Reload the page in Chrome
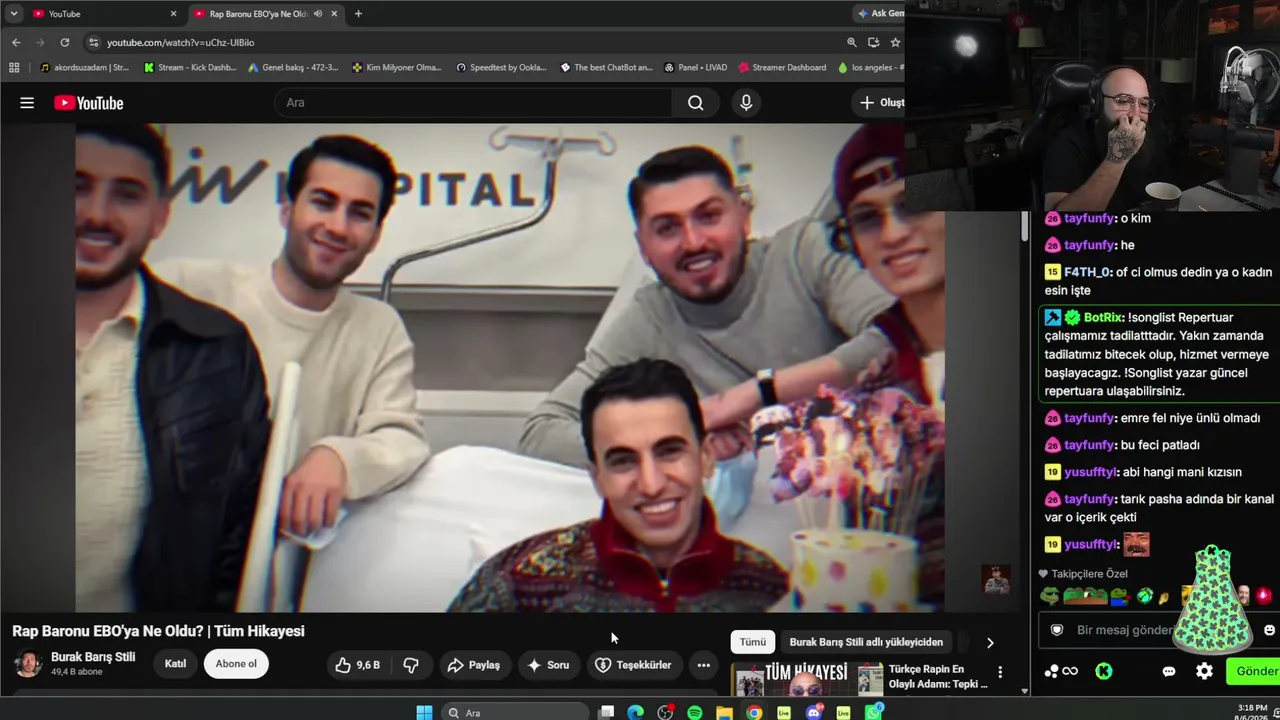This screenshot has height=720, width=1280. click(65, 42)
